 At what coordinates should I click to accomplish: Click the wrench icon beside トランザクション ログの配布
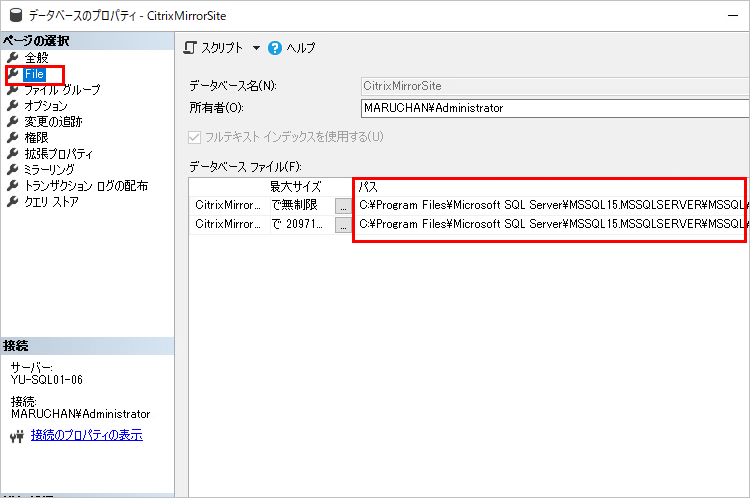click(x=13, y=186)
